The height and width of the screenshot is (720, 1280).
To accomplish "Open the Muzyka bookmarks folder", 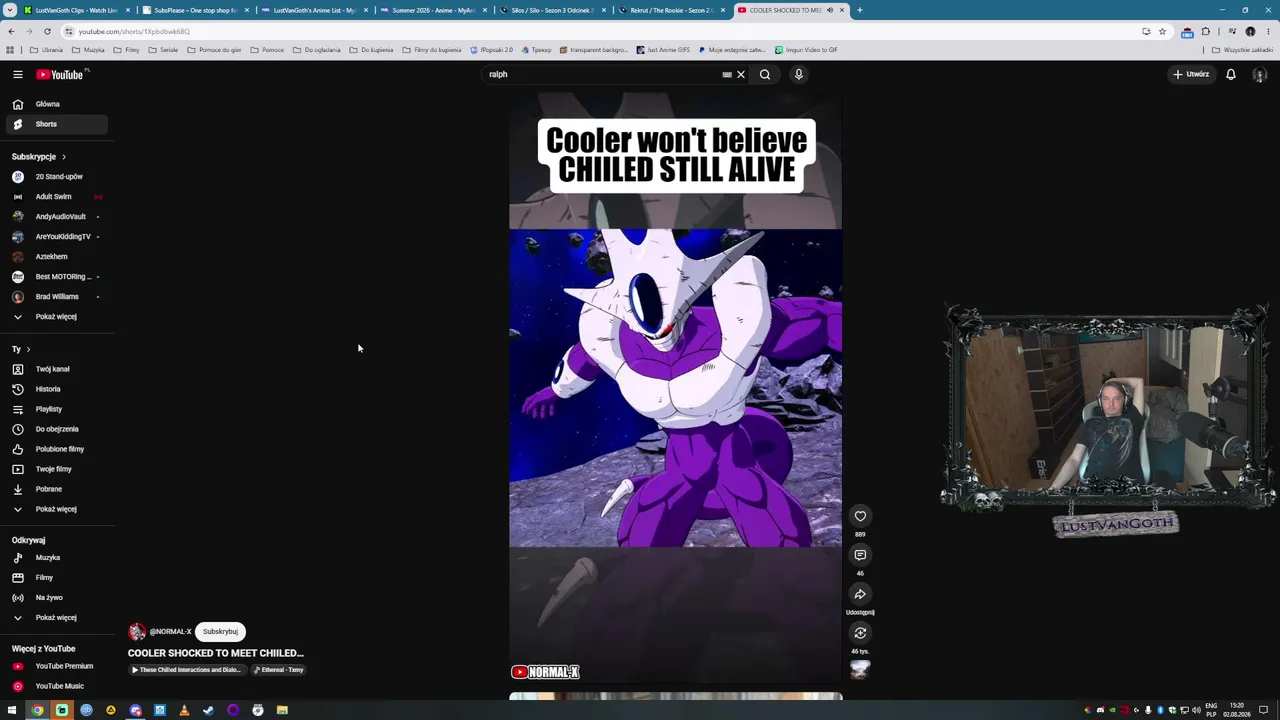I will click(x=88, y=50).
